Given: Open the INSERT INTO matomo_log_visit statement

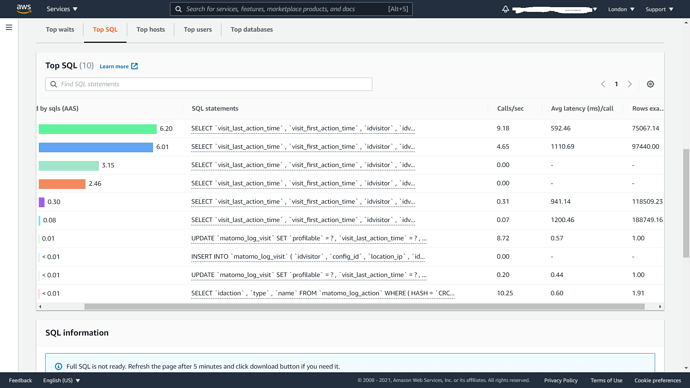Looking at the screenshot, I should (x=308, y=256).
